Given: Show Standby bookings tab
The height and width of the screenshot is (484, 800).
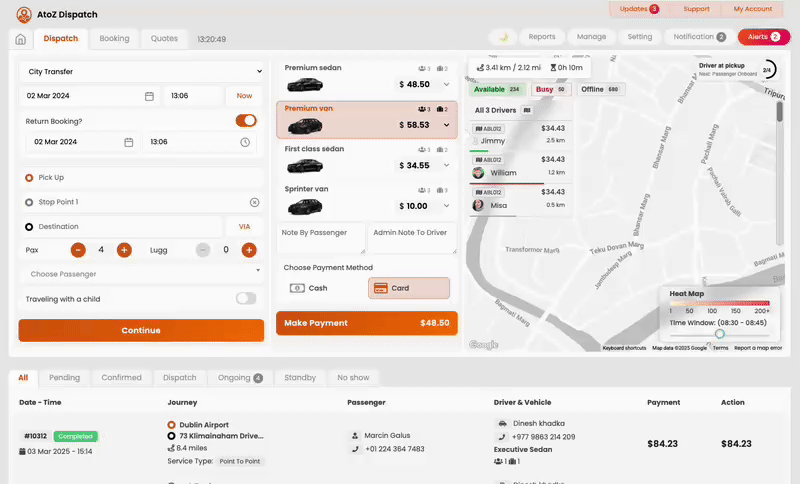Looking at the screenshot, I should [300, 378].
